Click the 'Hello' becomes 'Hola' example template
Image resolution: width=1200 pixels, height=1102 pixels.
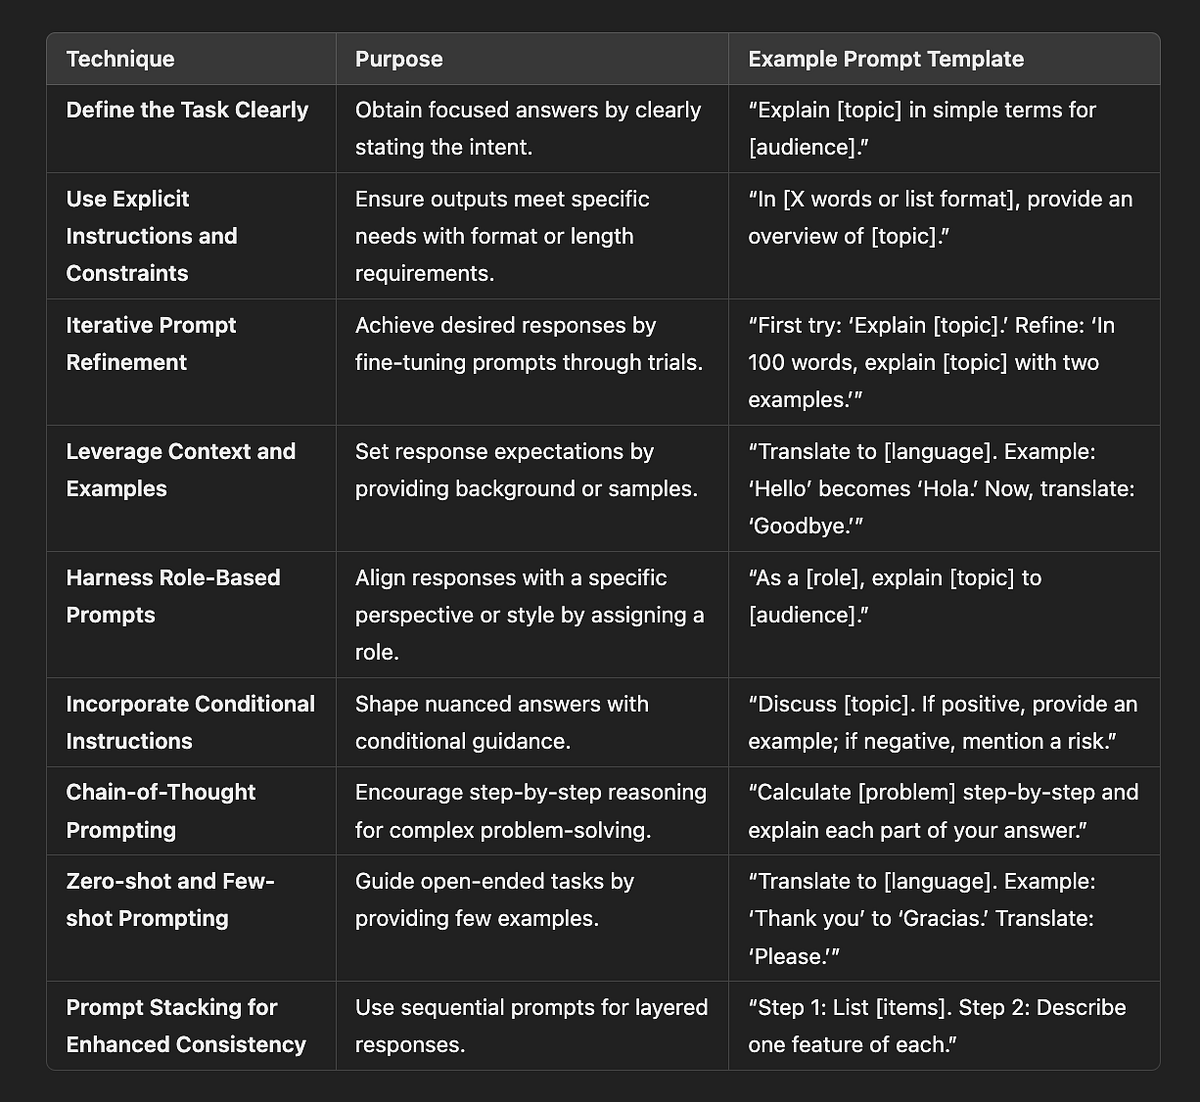(942, 489)
